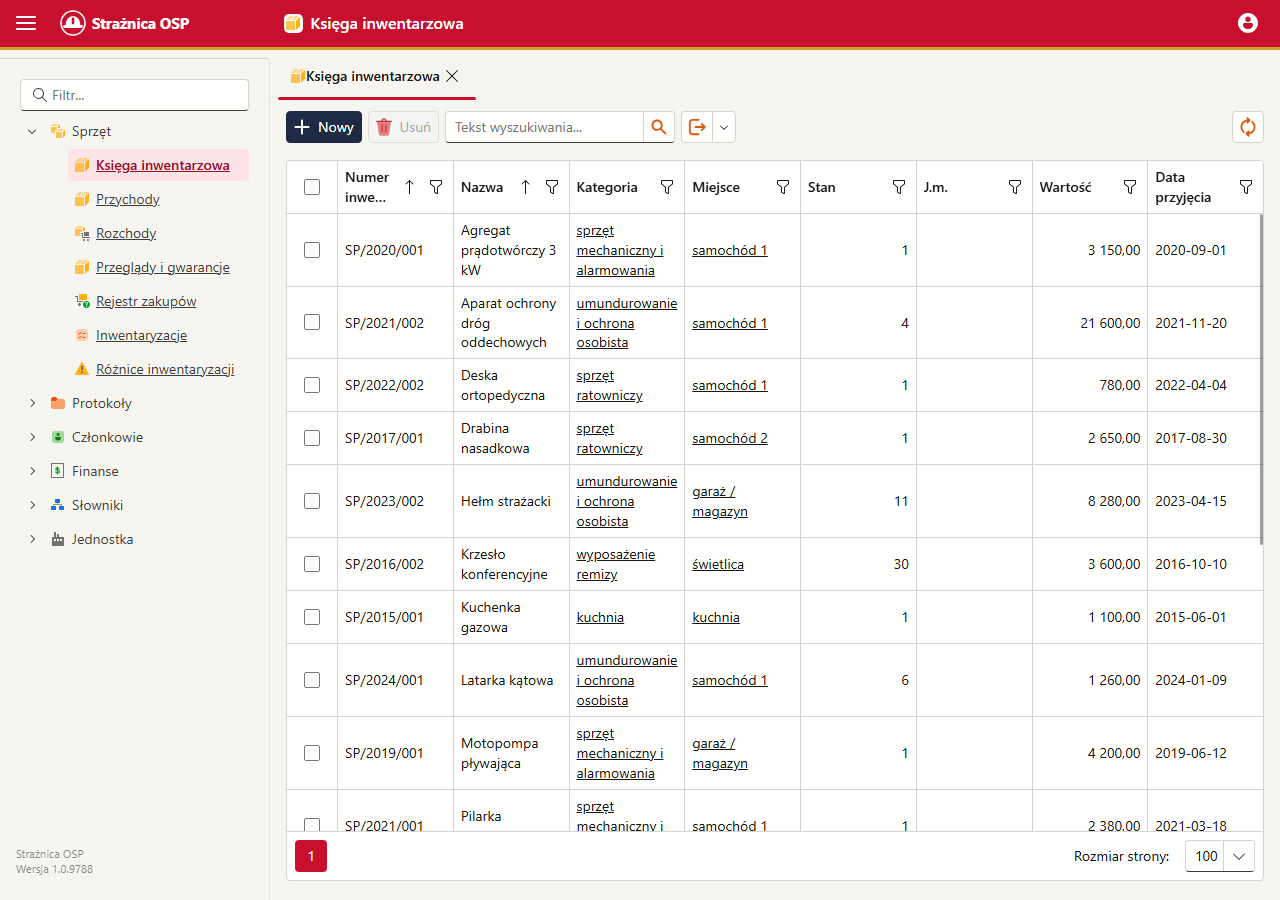This screenshot has width=1280, height=900.
Task: Tick the SP/2017/001 row checkbox
Action: [x=312, y=438]
